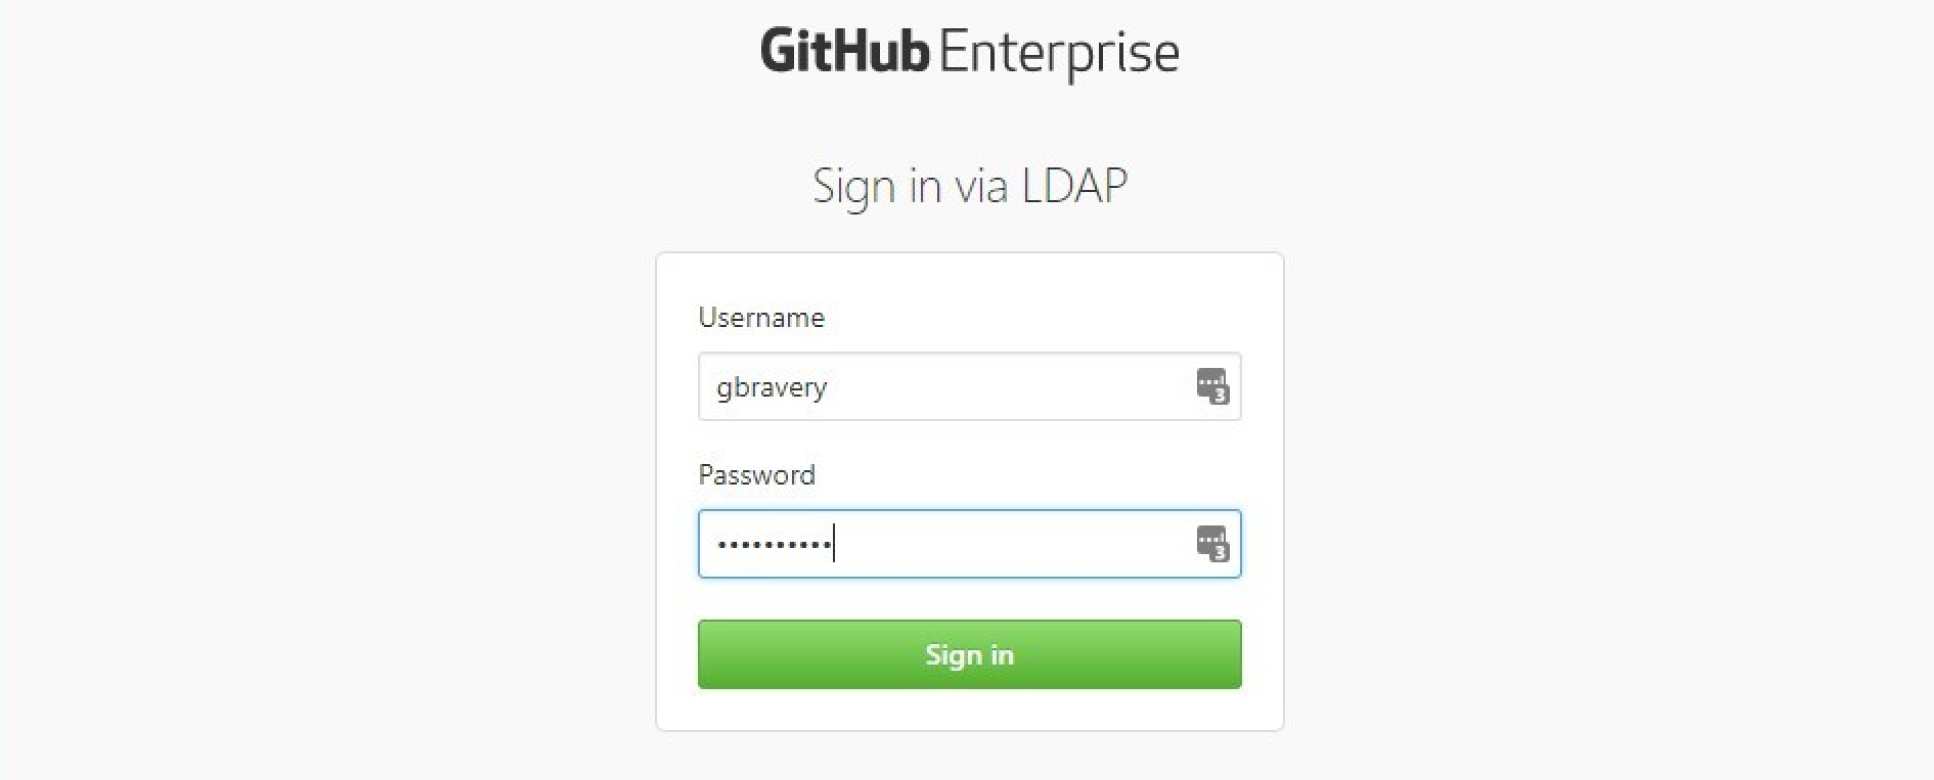Click the password manager icon in Username field
Image resolution: width=1934 pixels, height=780 pixels.
click(1212, 386)
